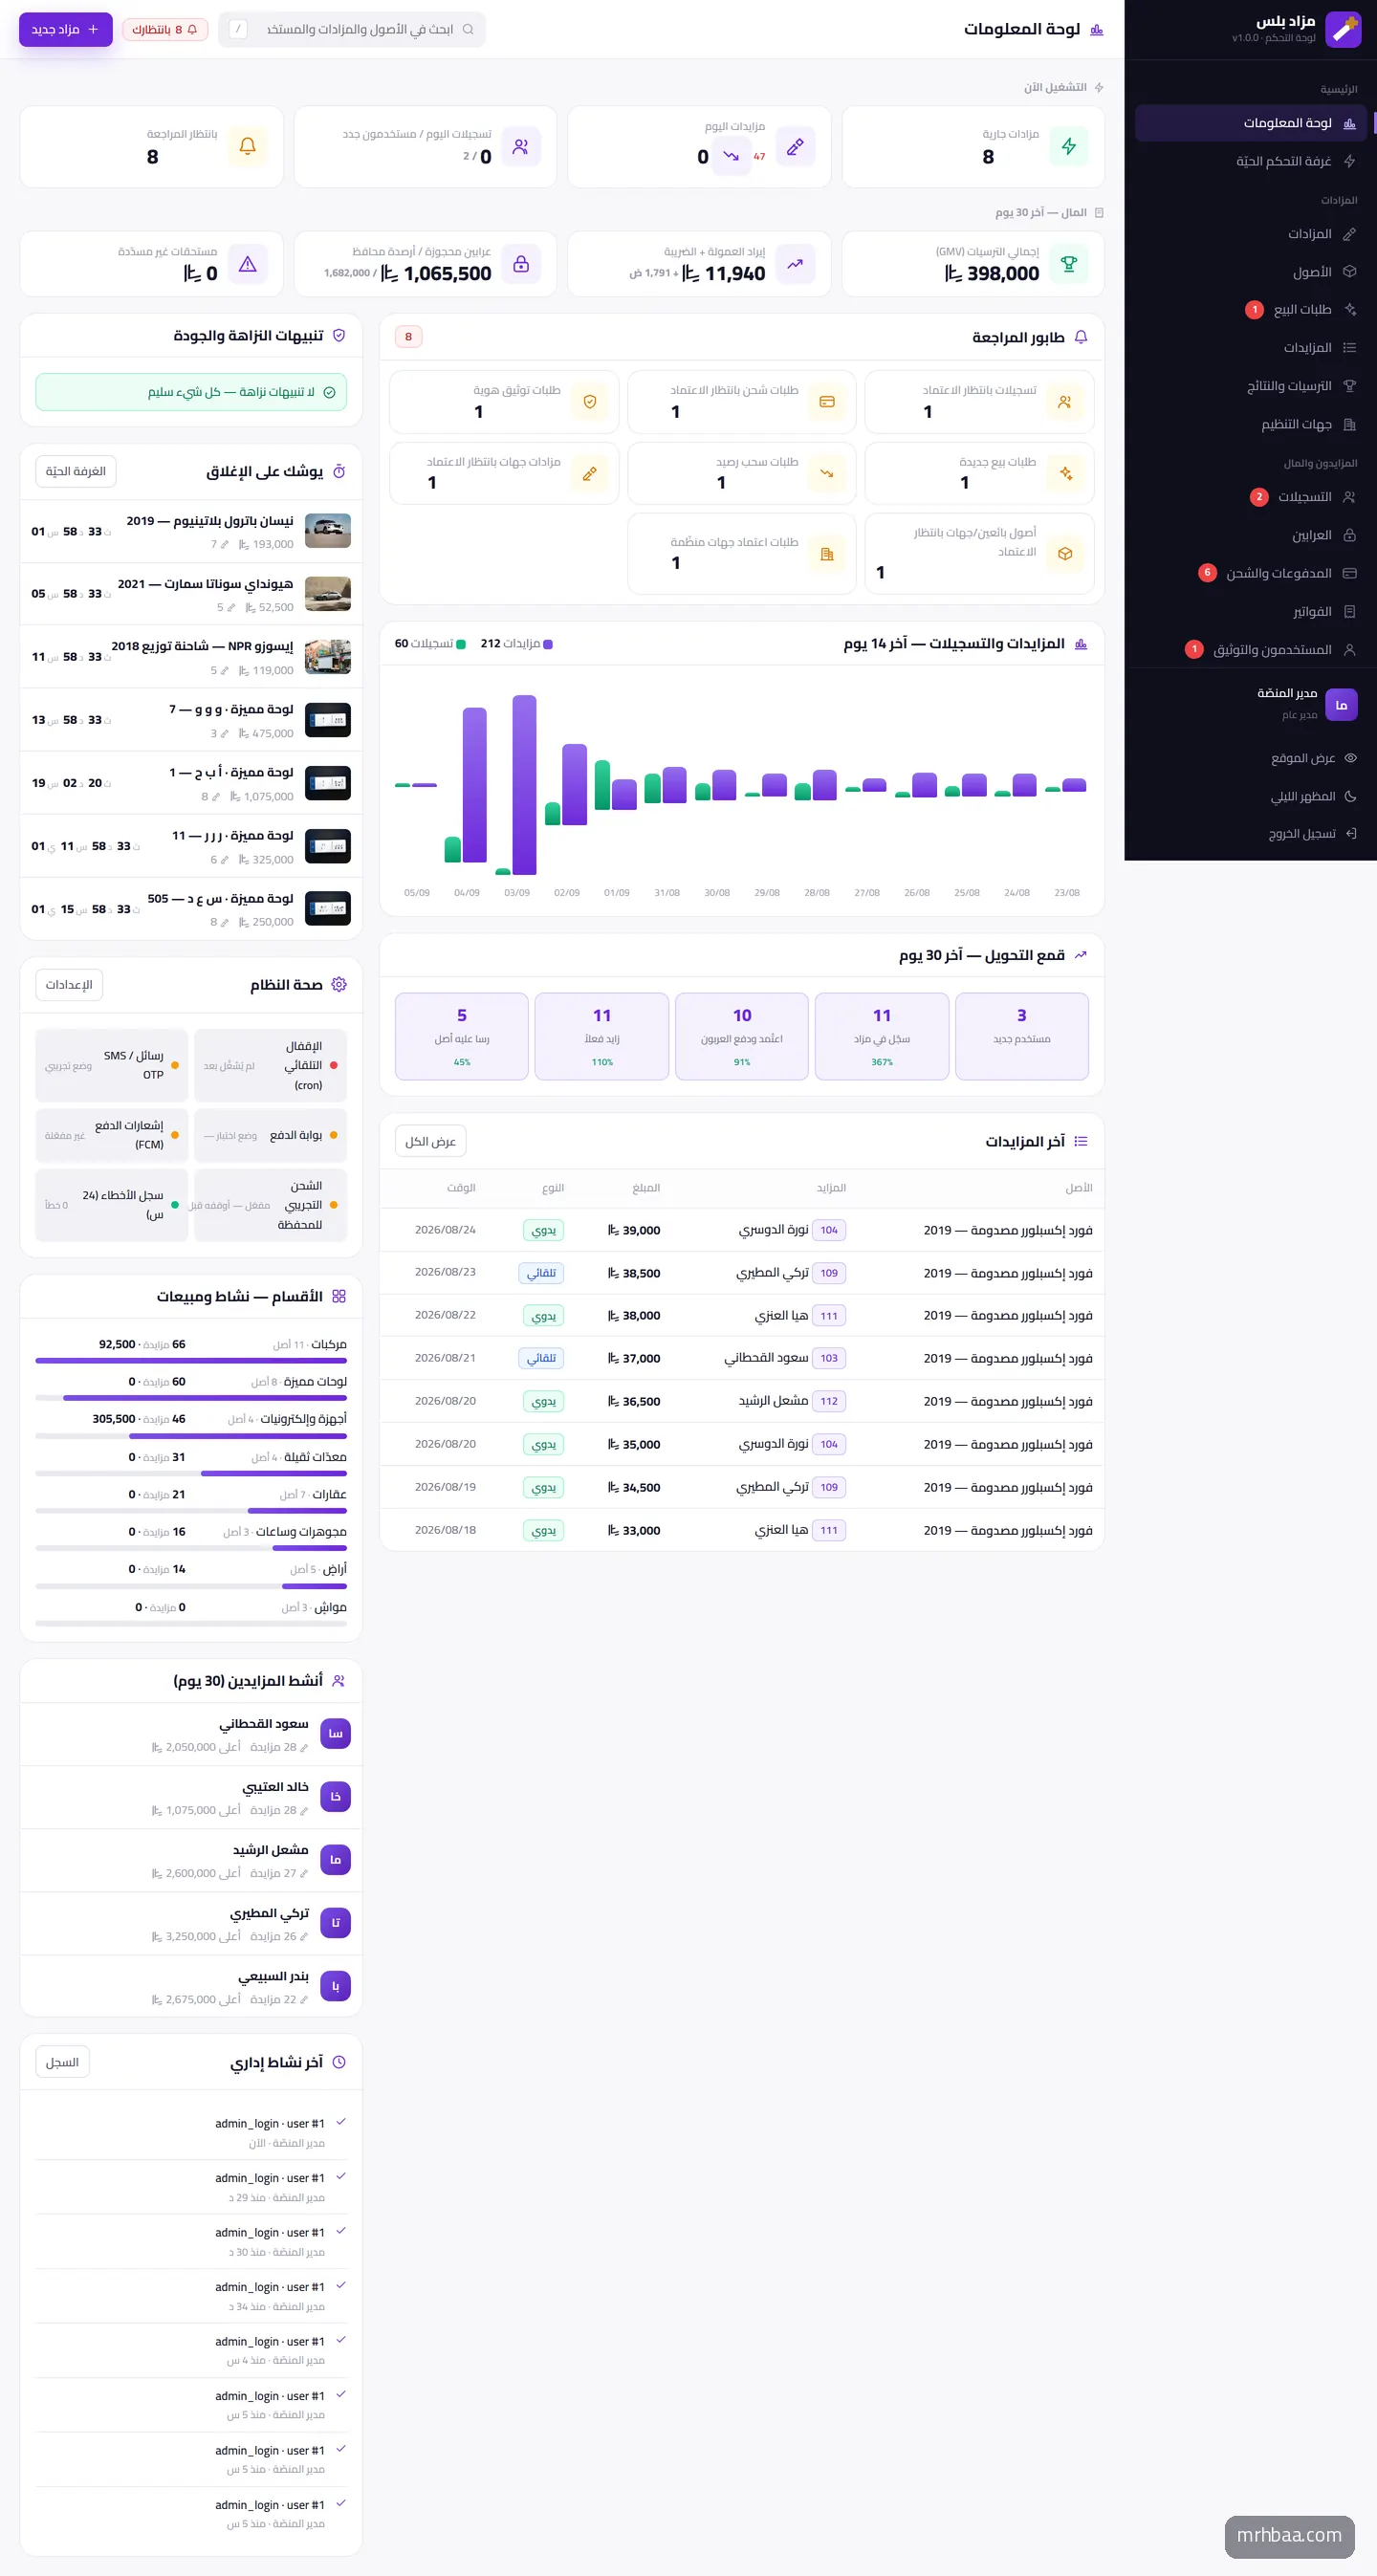1377x2576 pixels.
Task: Click the box icon on أصول بائعين/جهات بانتظار الاعتماد
Action: pos(1065,553)
